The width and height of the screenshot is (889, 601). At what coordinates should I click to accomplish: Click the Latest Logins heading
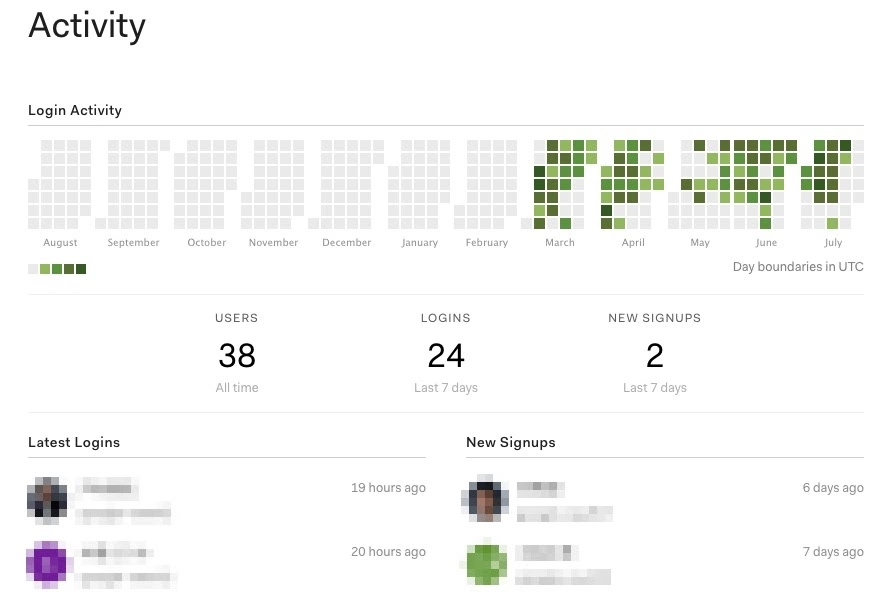(74, 442)
